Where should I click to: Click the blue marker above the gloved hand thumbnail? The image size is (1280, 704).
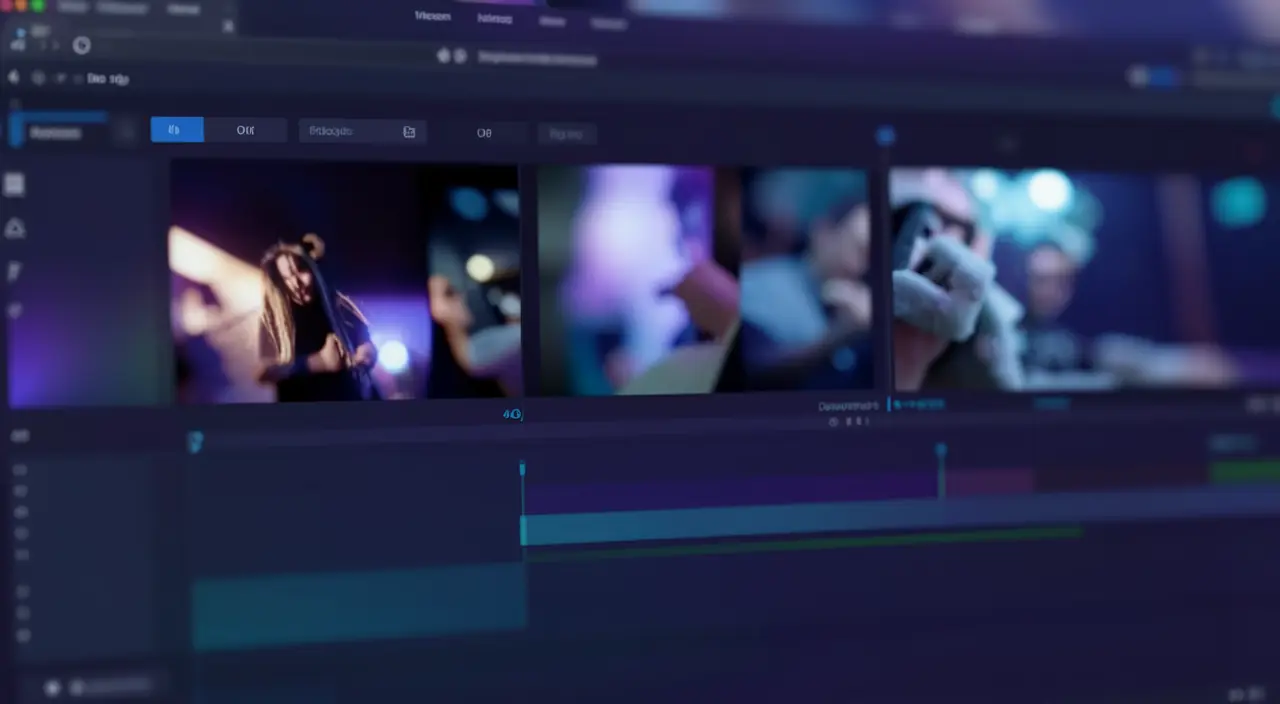pos(885,135)
